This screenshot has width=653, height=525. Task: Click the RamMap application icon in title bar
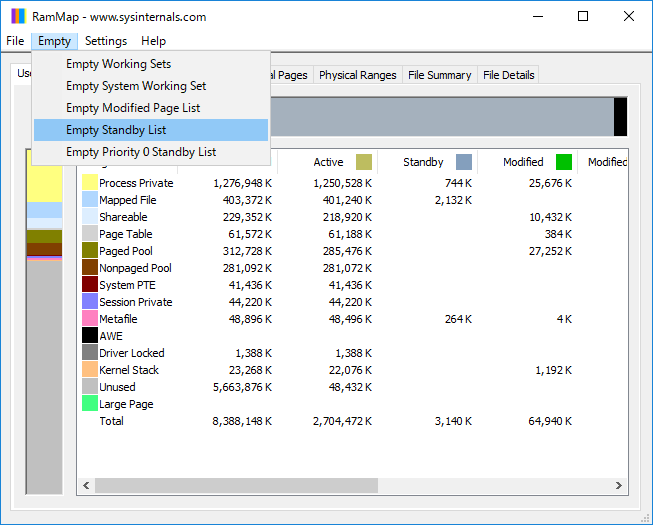[18, 17]
